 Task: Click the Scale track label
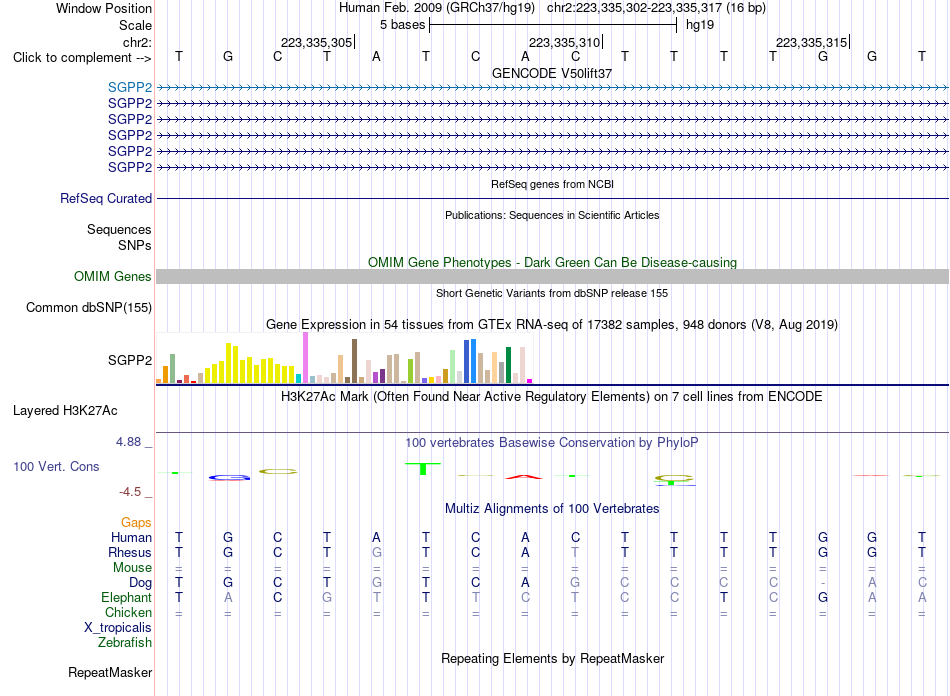(135, 25)
